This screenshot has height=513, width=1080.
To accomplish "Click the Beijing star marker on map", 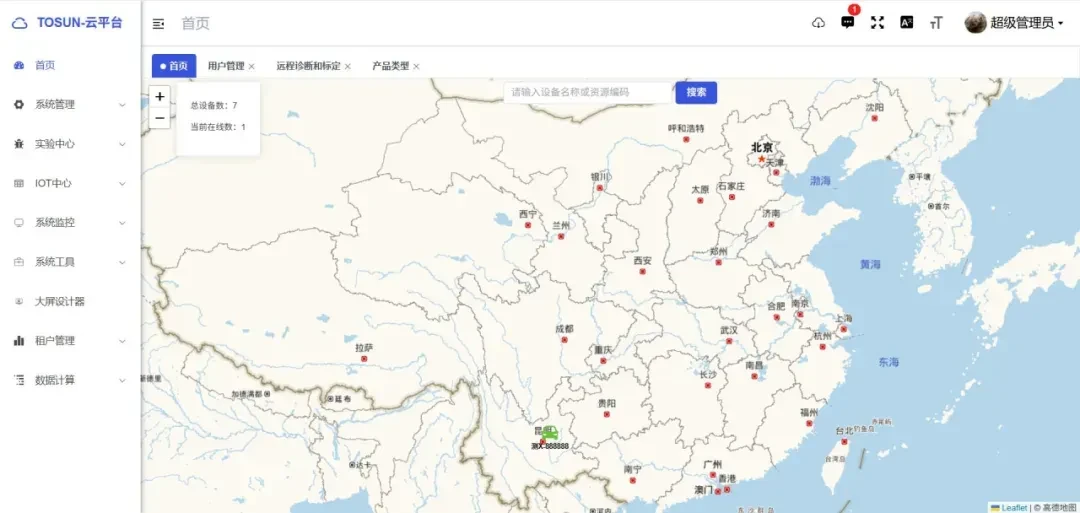I will (x=762, y=159).
